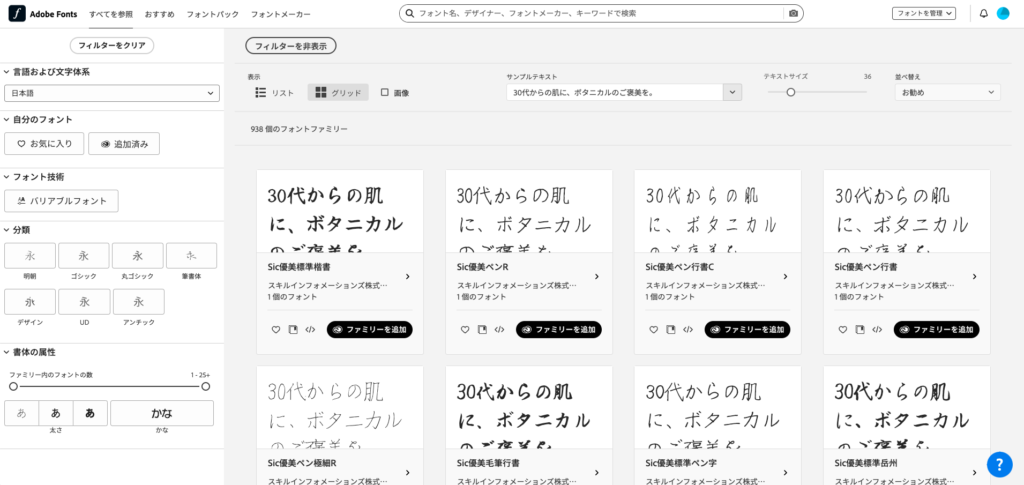Toggle the バリアブルフォント filter
This screenshot has height=485, width=1024.
[x=61, y=201]
